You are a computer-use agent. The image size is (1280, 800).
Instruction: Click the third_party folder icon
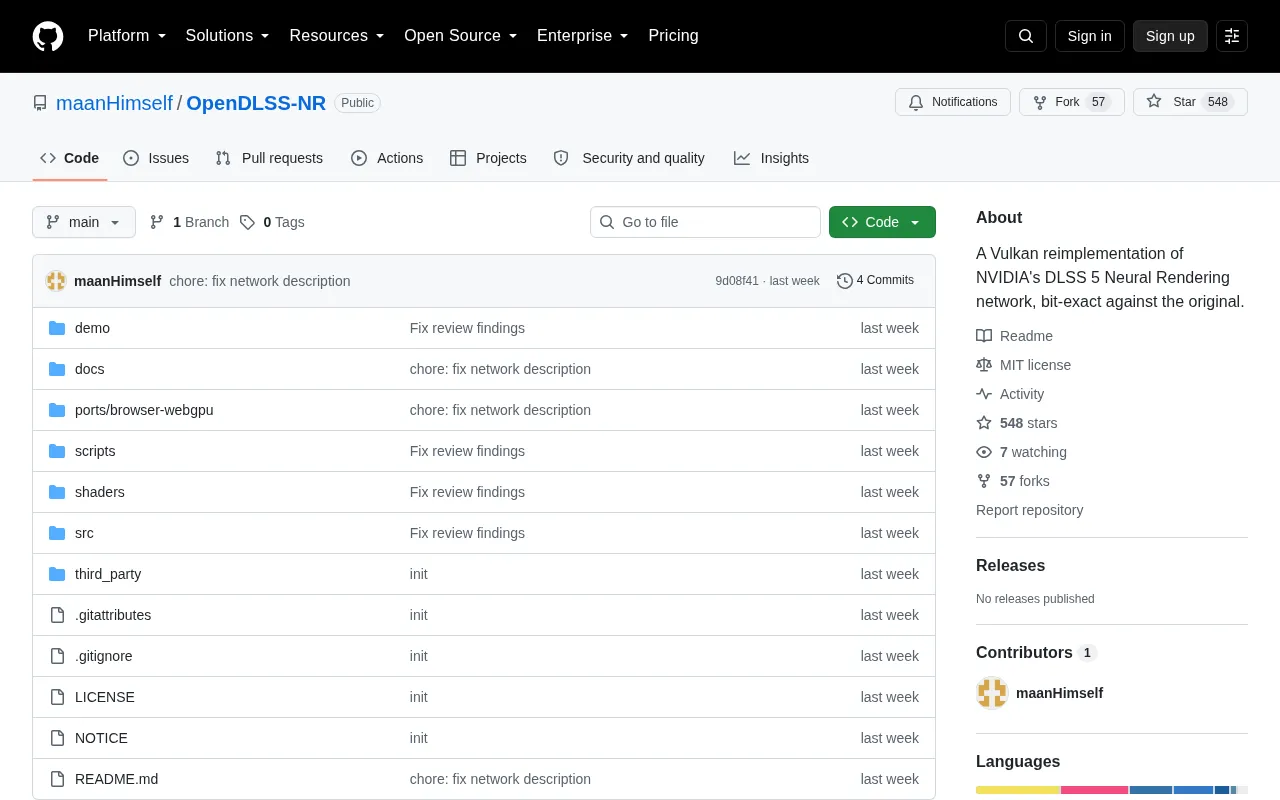pyautogui.click(x=57, y=574)
